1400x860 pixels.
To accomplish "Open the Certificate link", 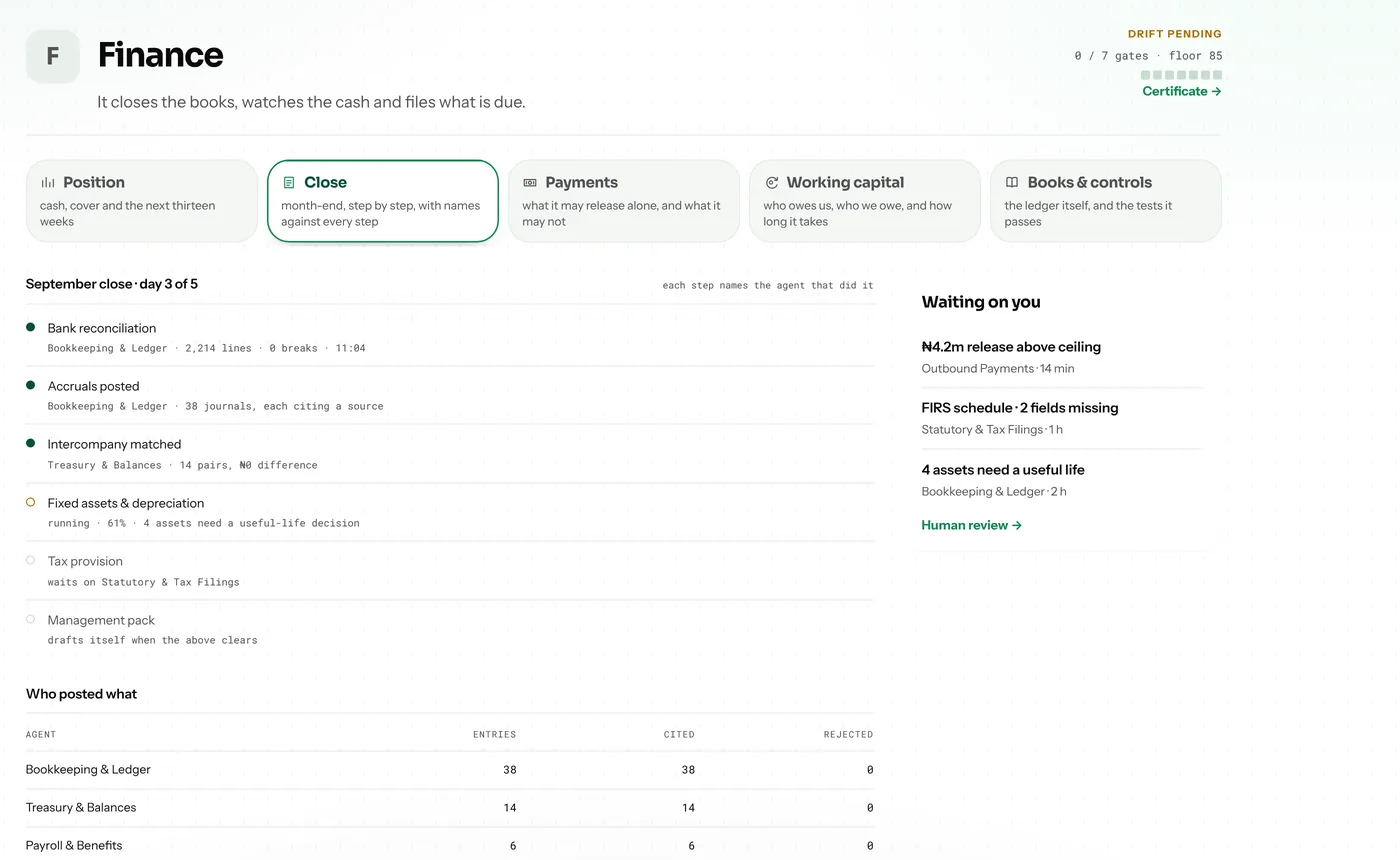I will (1182, 91).
